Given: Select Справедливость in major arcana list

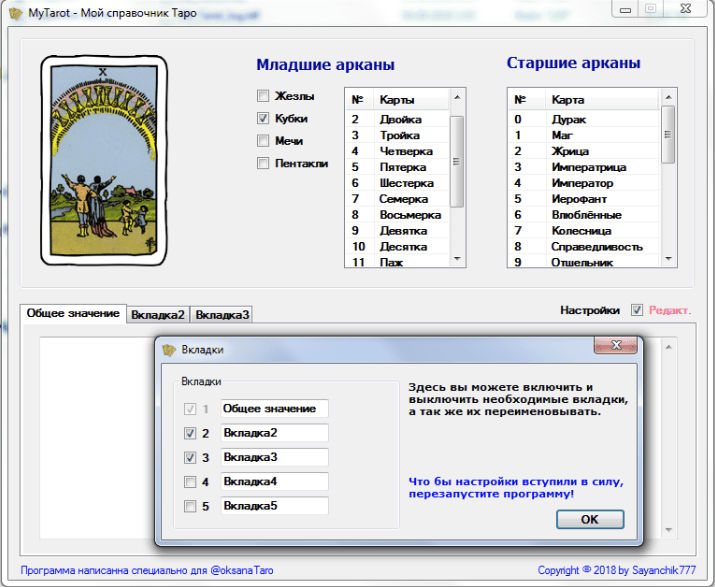Looking at the screenshot, I should pyautogui.click(x=584, y=247).
